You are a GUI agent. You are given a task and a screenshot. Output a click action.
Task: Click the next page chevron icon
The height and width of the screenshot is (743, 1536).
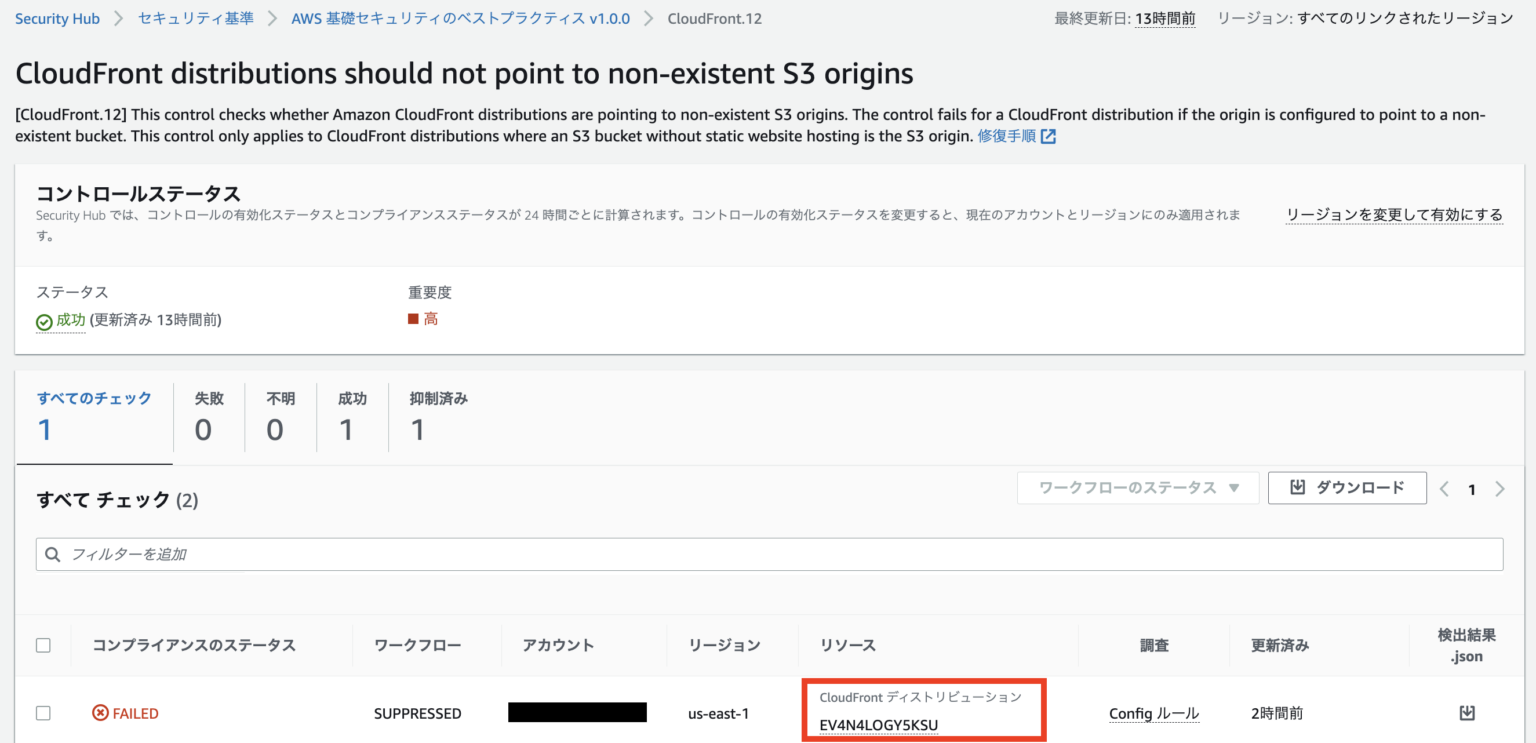pos(1500,488)
